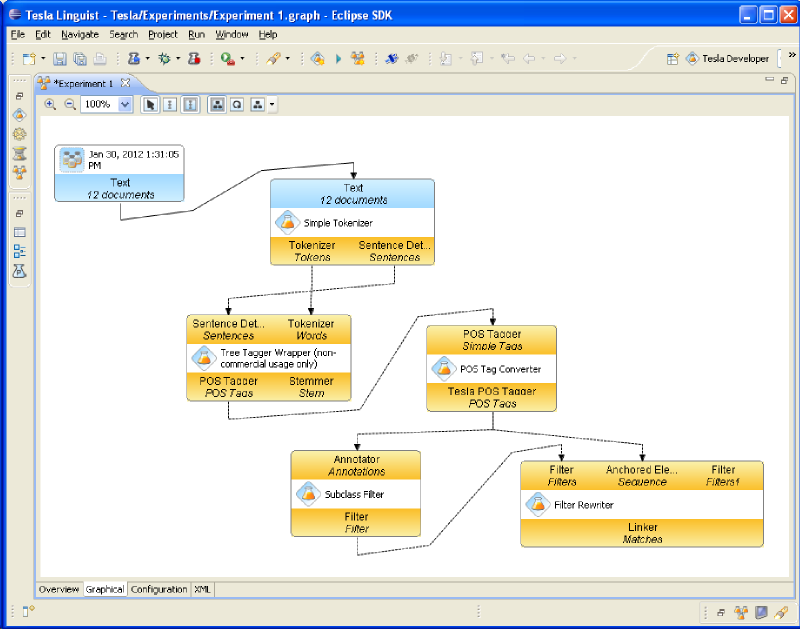
Task: Switch to the Overview tab
Action: click(59, 589)
